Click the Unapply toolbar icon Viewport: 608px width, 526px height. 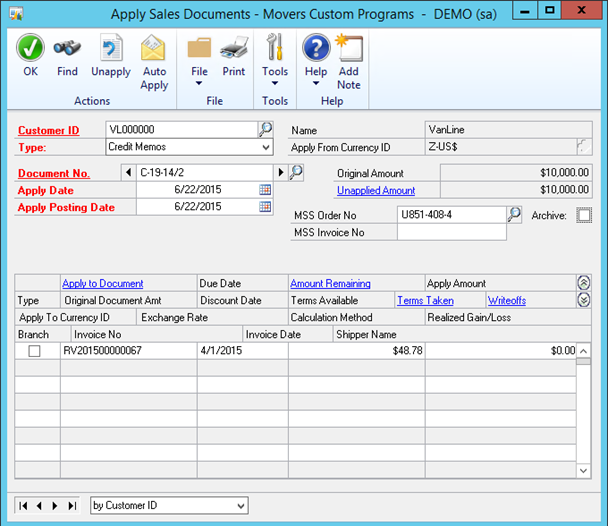[111, 48]
